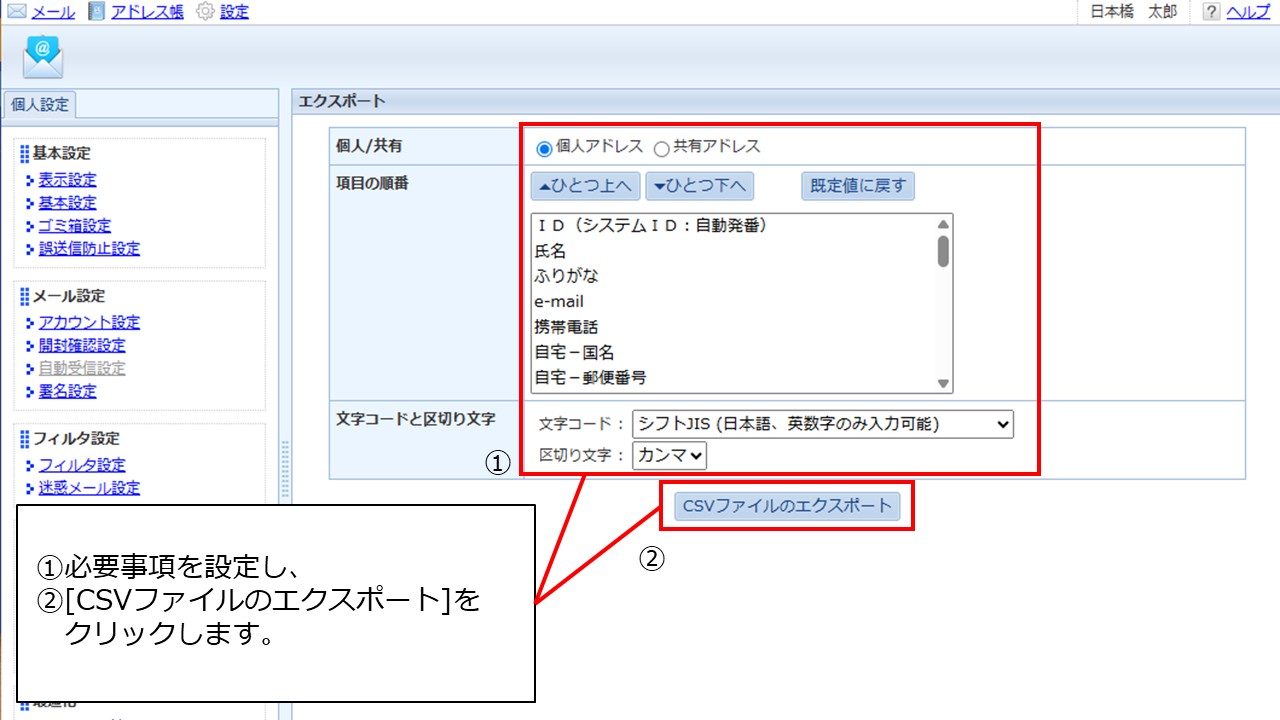Open ゴミ箱設定 in the sidebar

coord(75,226)
